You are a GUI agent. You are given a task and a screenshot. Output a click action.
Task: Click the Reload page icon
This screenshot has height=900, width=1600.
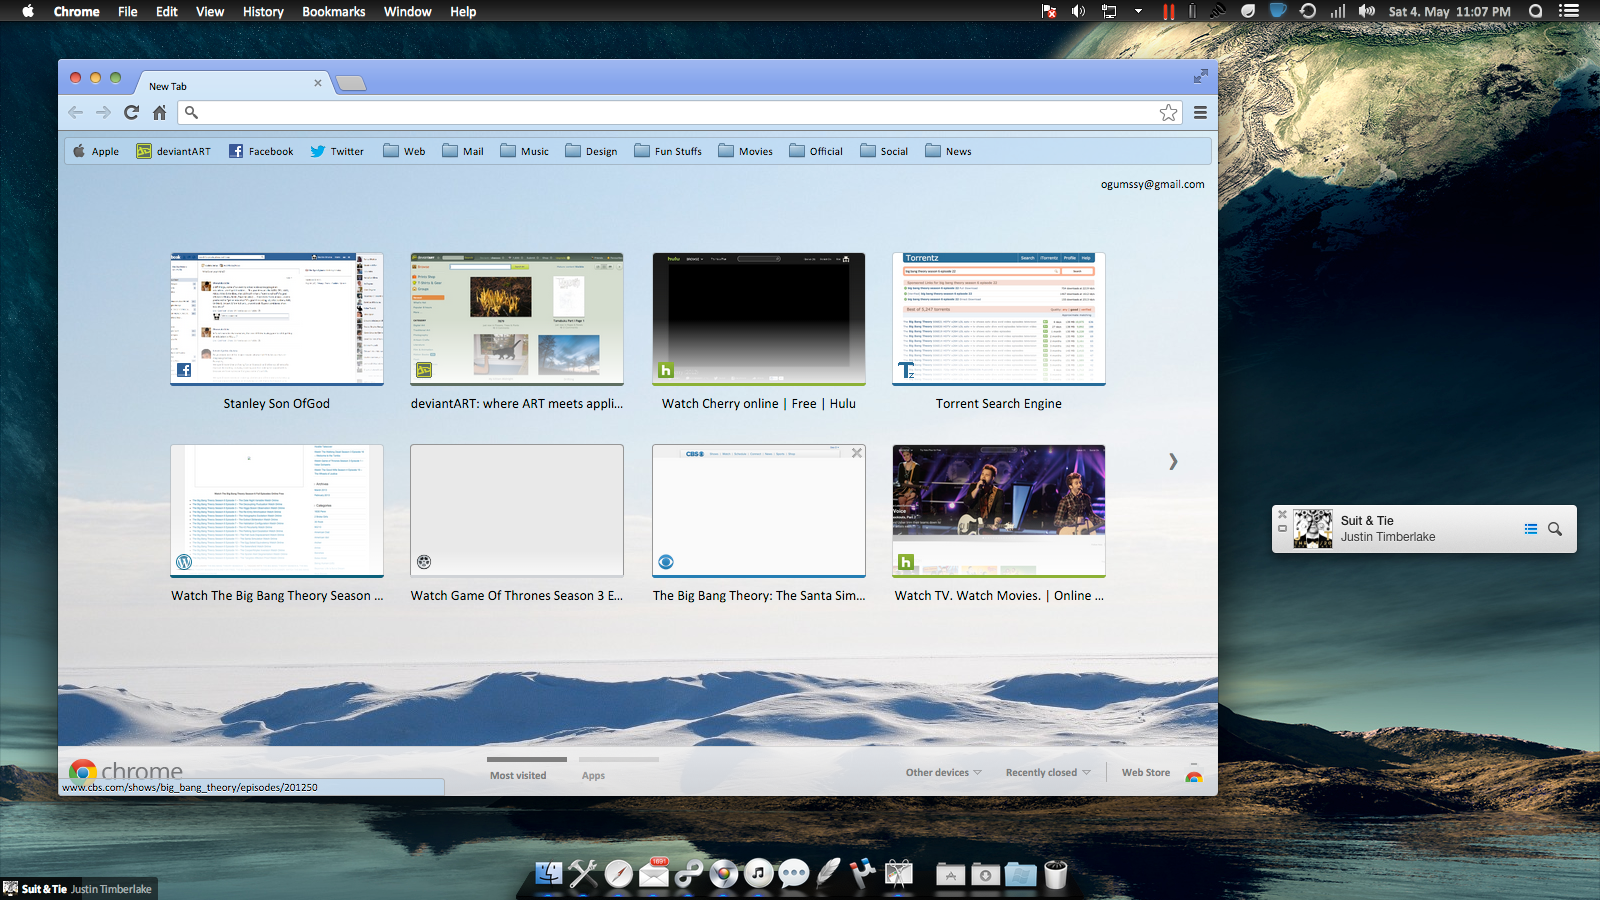[131, 113]
